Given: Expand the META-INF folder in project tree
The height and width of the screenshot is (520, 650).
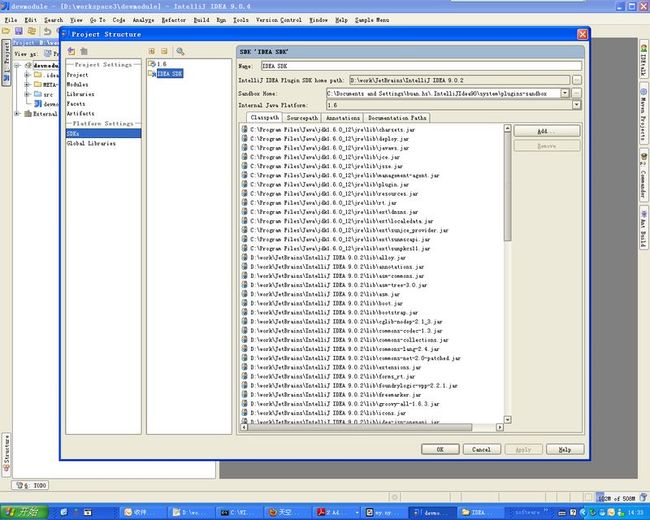Looking at the screenshot, I should 27,85.
